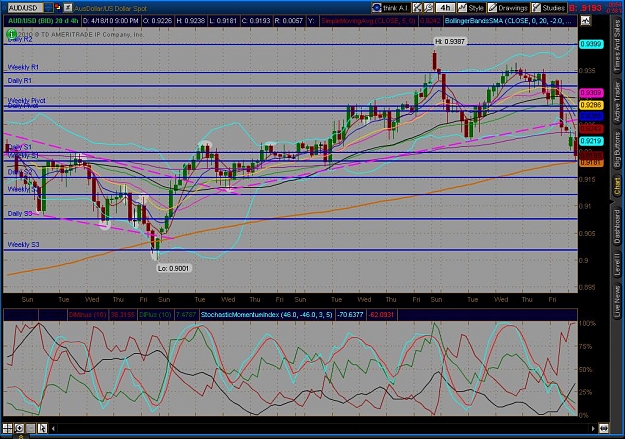Click the Daily S3 pivot label
The width and height of the screenshot is (625, 439).
(20, 214)
